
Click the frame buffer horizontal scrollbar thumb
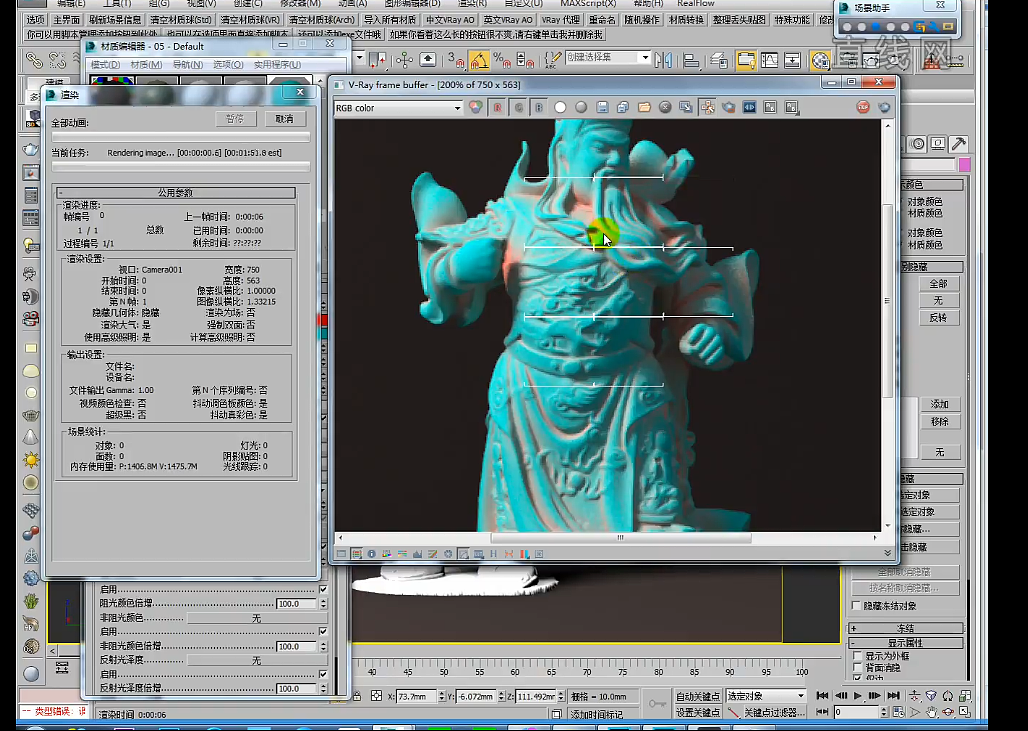[620, 538]
